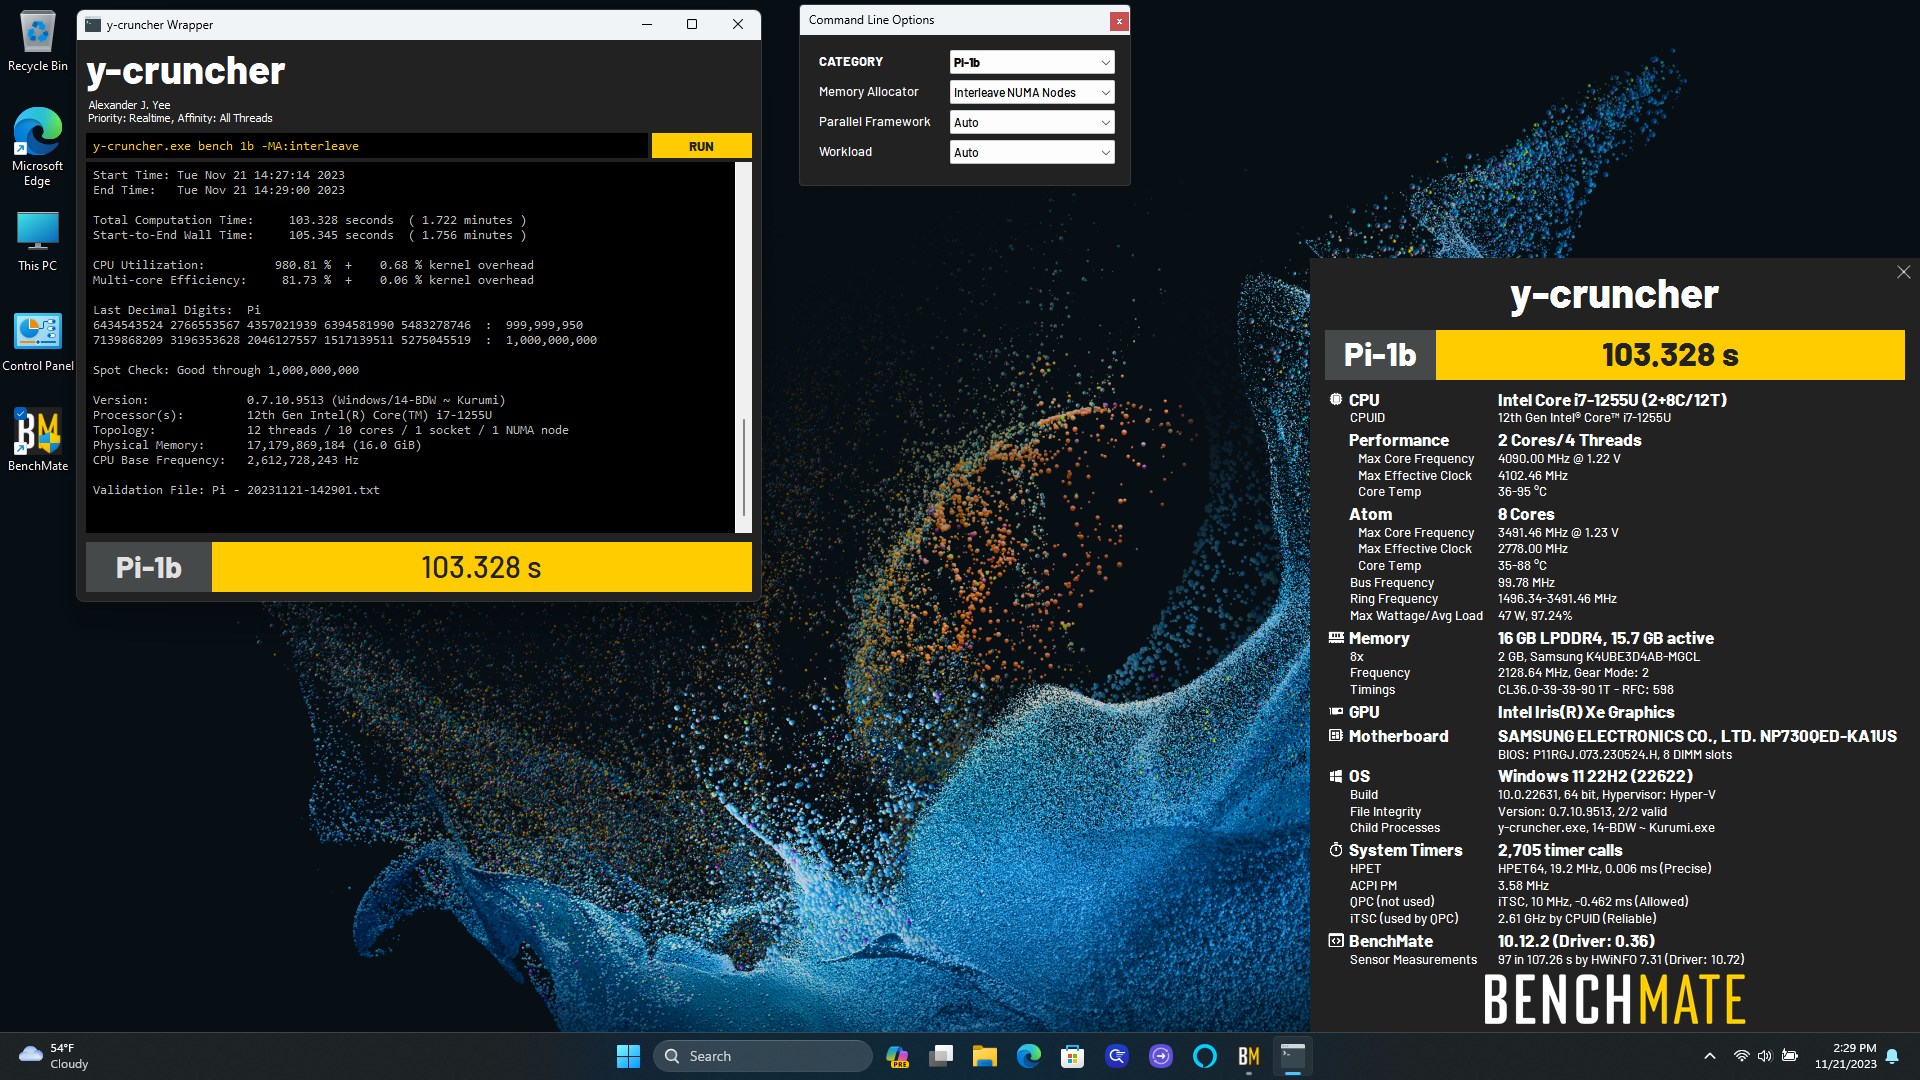This screenshot has height=1080, width=1920.
Task: Click the Pi-1b label in BenchMate result panel
Action: pyautogui.click(x=1380, y=355)
